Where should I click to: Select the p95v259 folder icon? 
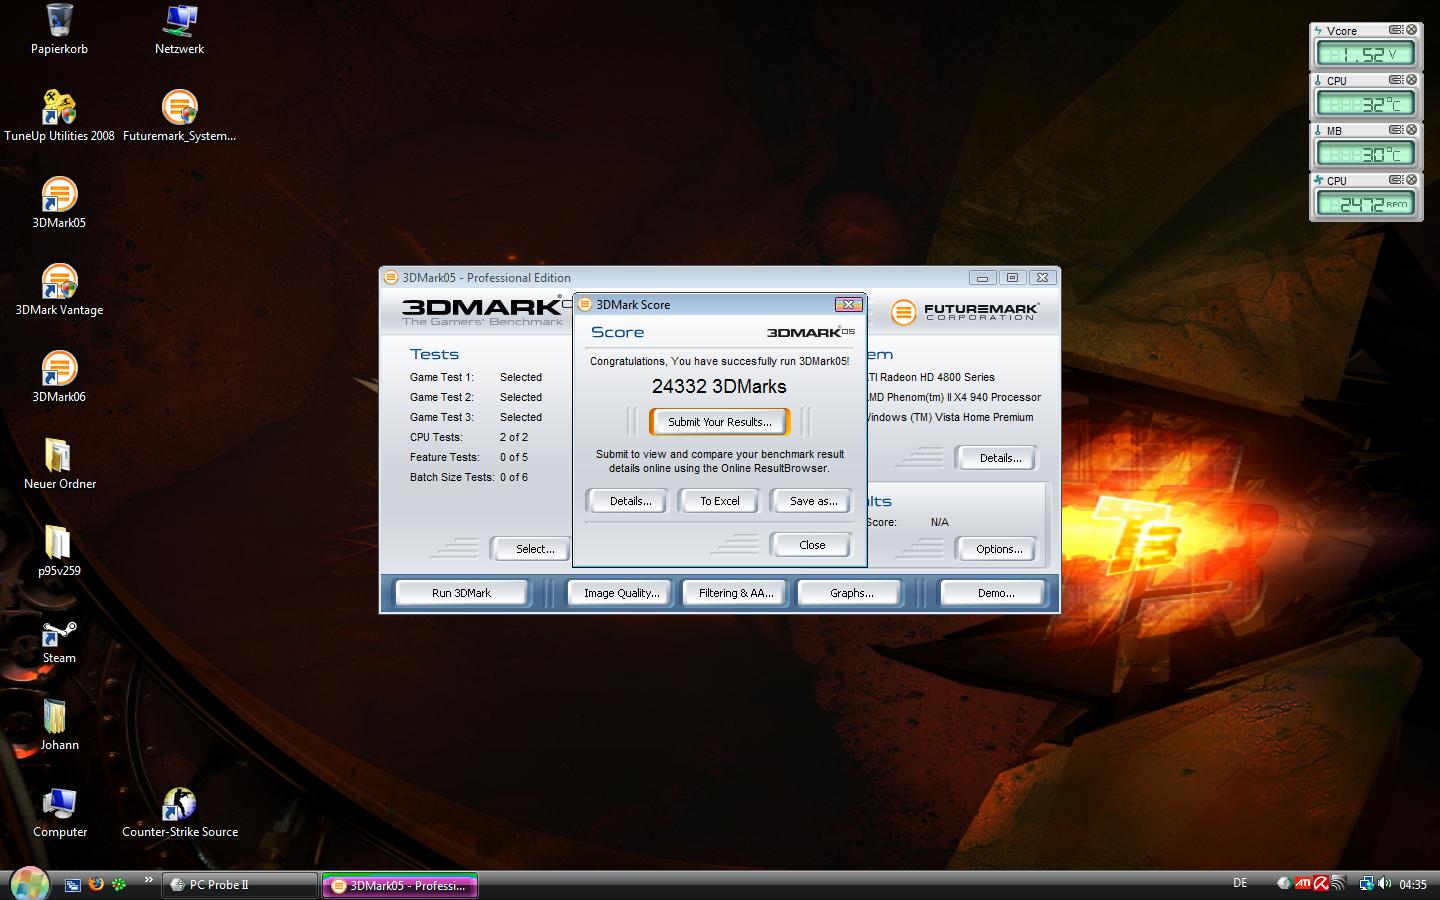click(x=59, y=551)
